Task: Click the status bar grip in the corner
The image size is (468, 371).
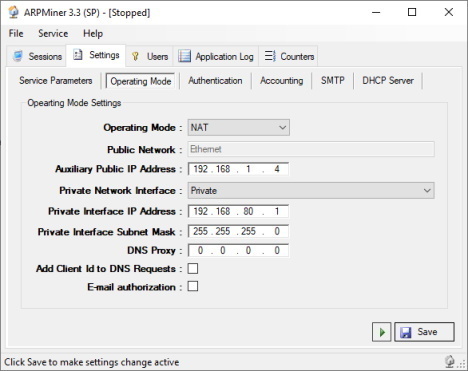Action: click(462, 364)
